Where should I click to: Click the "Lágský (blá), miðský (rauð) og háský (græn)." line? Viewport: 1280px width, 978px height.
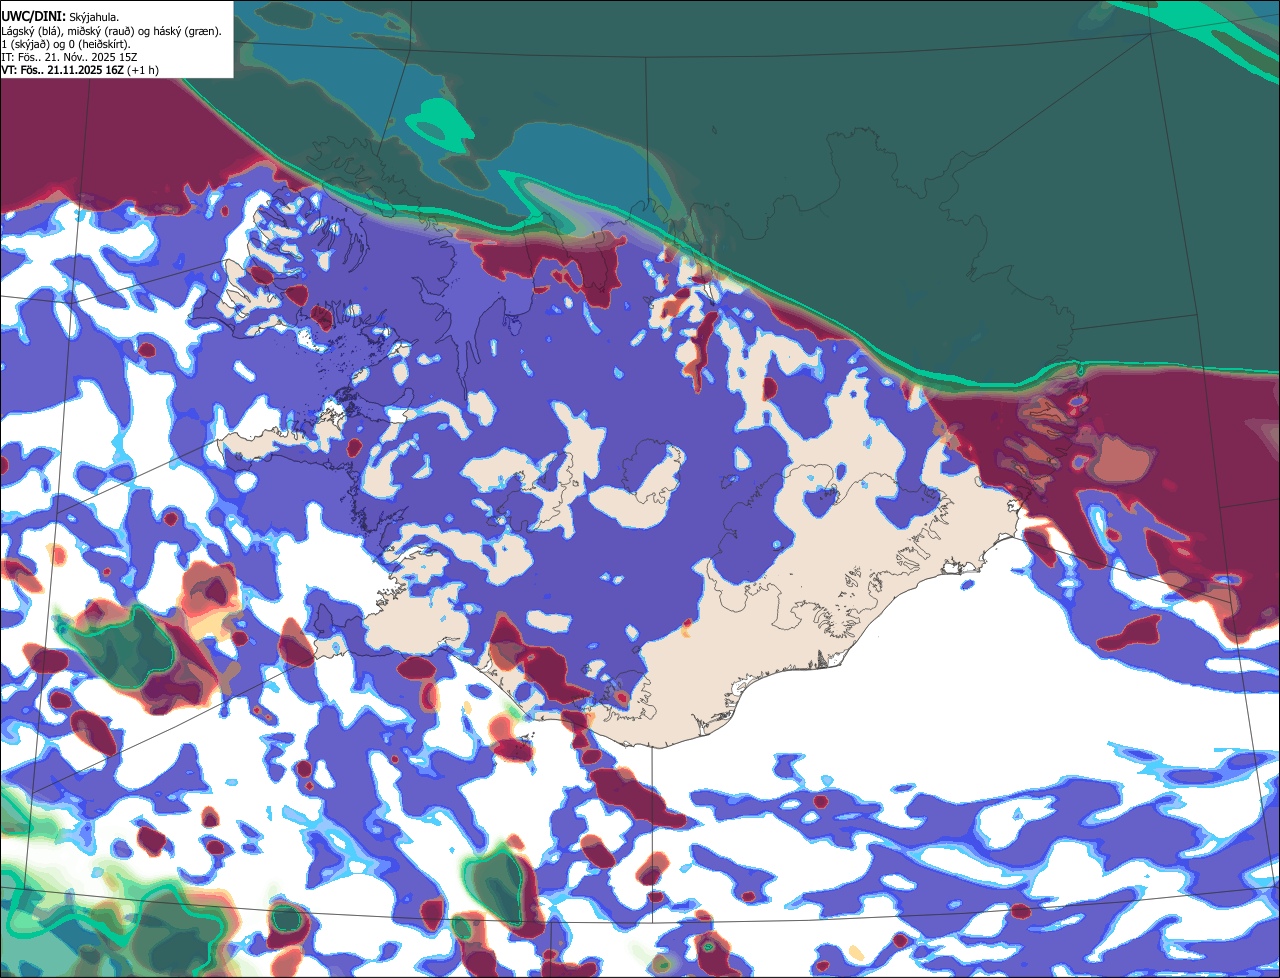(x=112, y=31)
